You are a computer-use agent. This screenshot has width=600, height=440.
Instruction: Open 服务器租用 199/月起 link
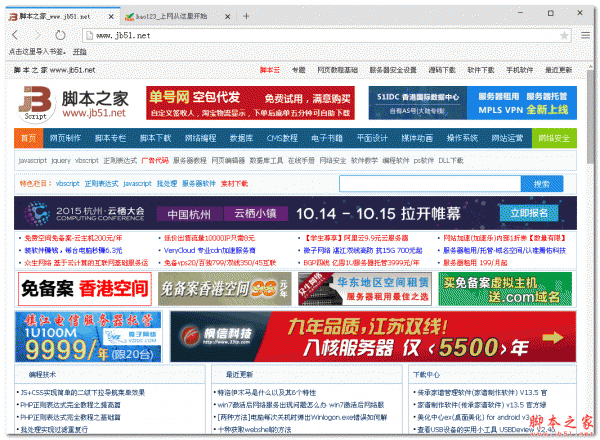click(475, 262)
